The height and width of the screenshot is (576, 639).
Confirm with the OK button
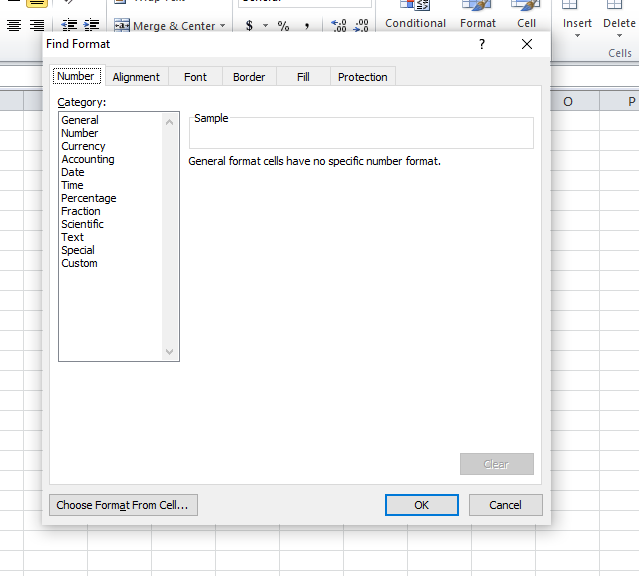(x=422, y=505)
